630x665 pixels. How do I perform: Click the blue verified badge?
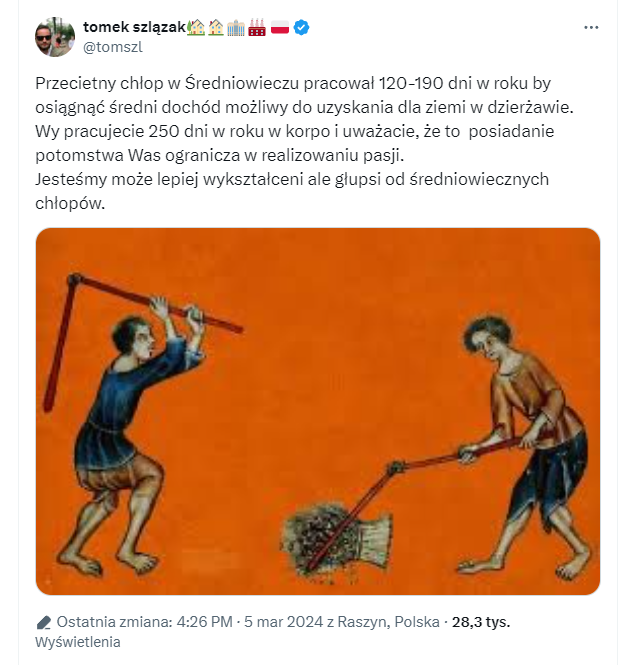(302, 28)
